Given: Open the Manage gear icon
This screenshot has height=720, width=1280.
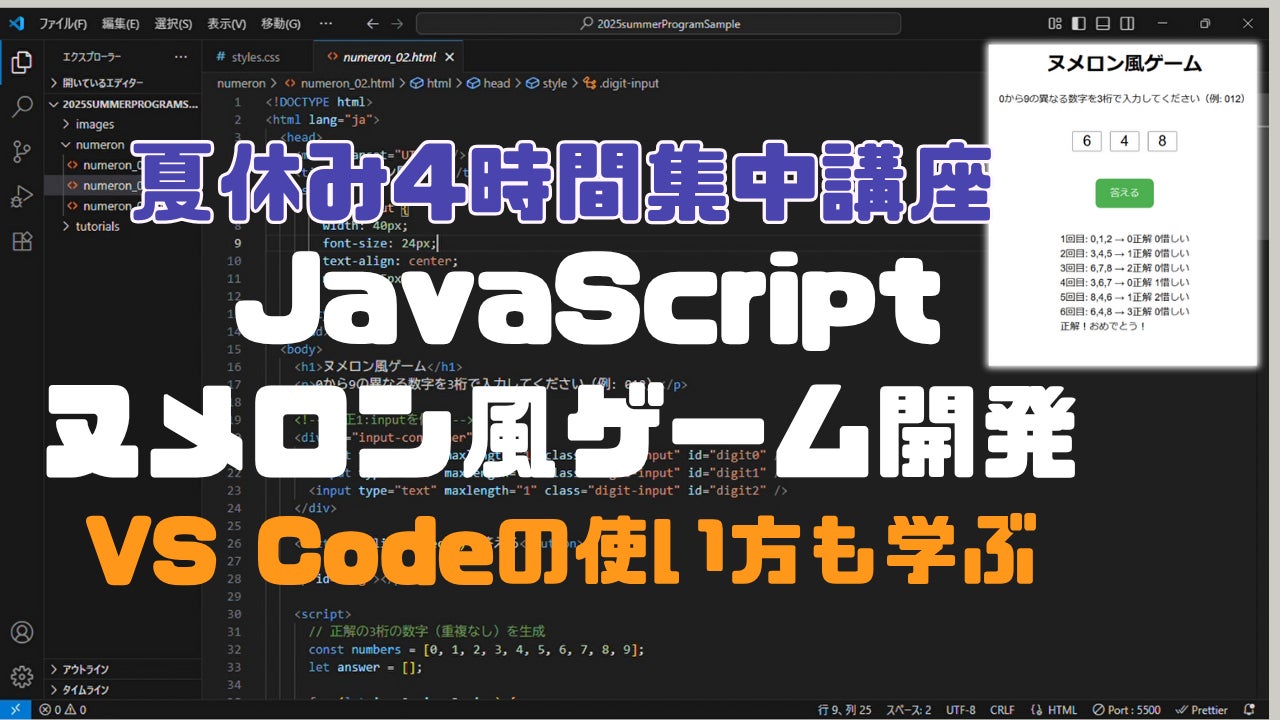Looking at the screenshot, I should point(21,677).
